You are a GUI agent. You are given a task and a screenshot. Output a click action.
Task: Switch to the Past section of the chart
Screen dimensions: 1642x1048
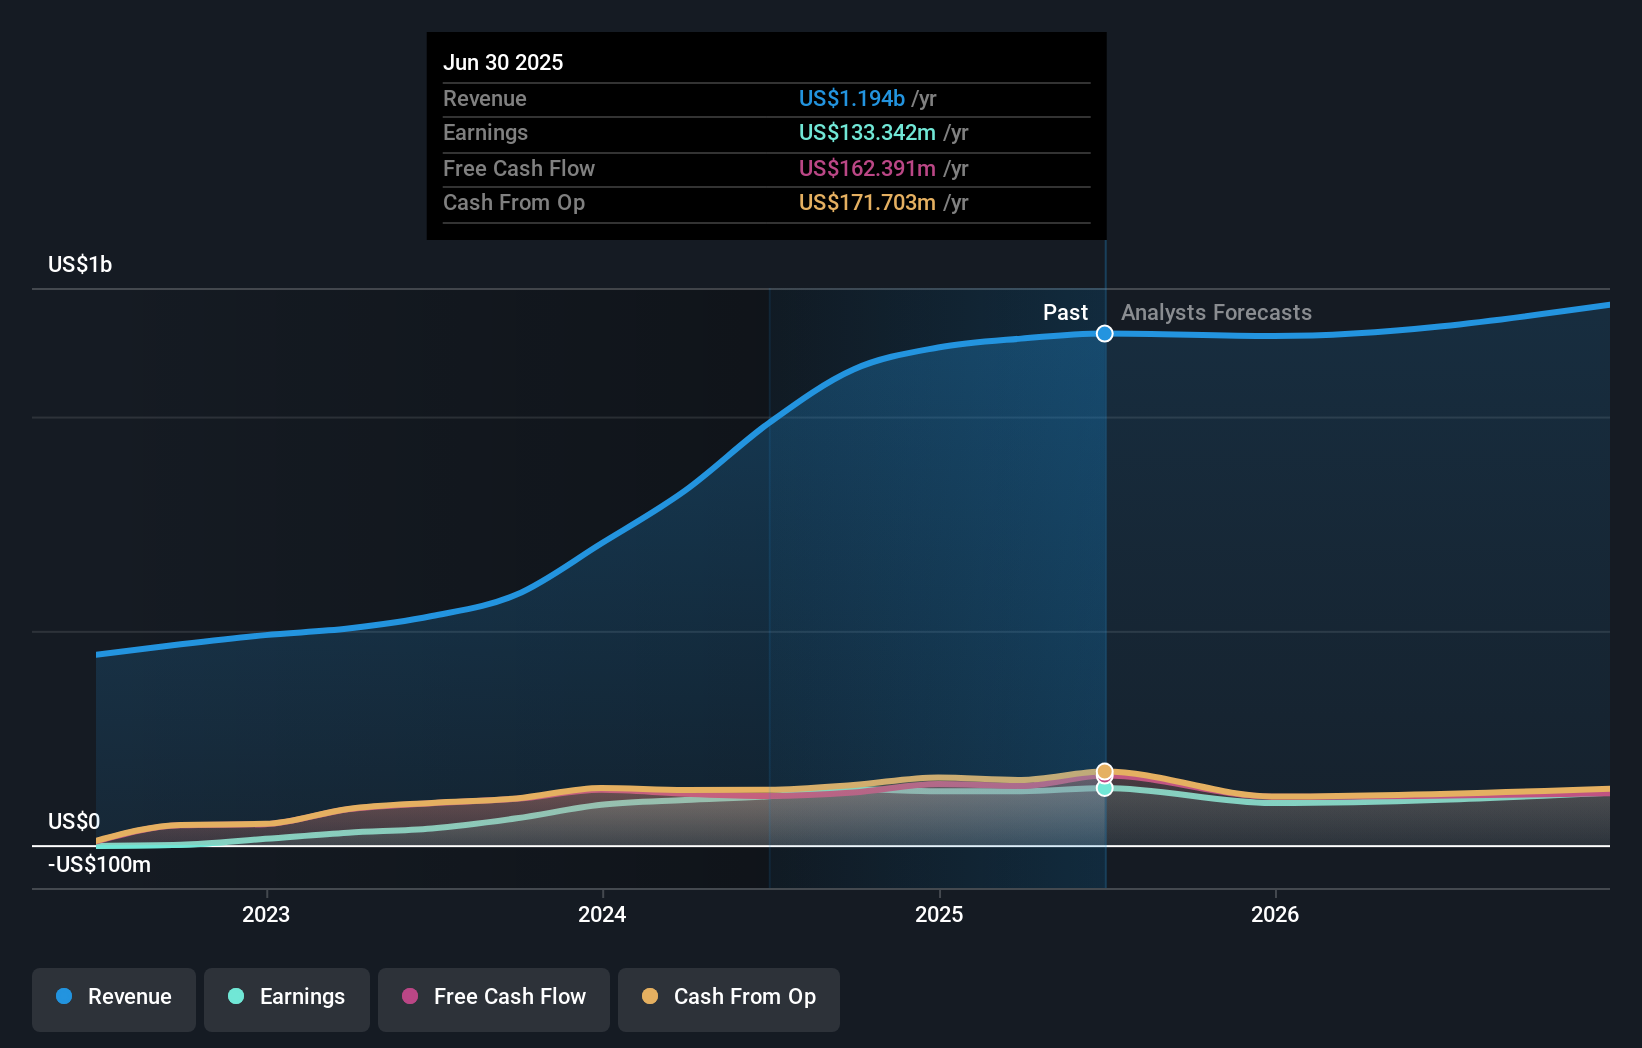pos(1065,312)
